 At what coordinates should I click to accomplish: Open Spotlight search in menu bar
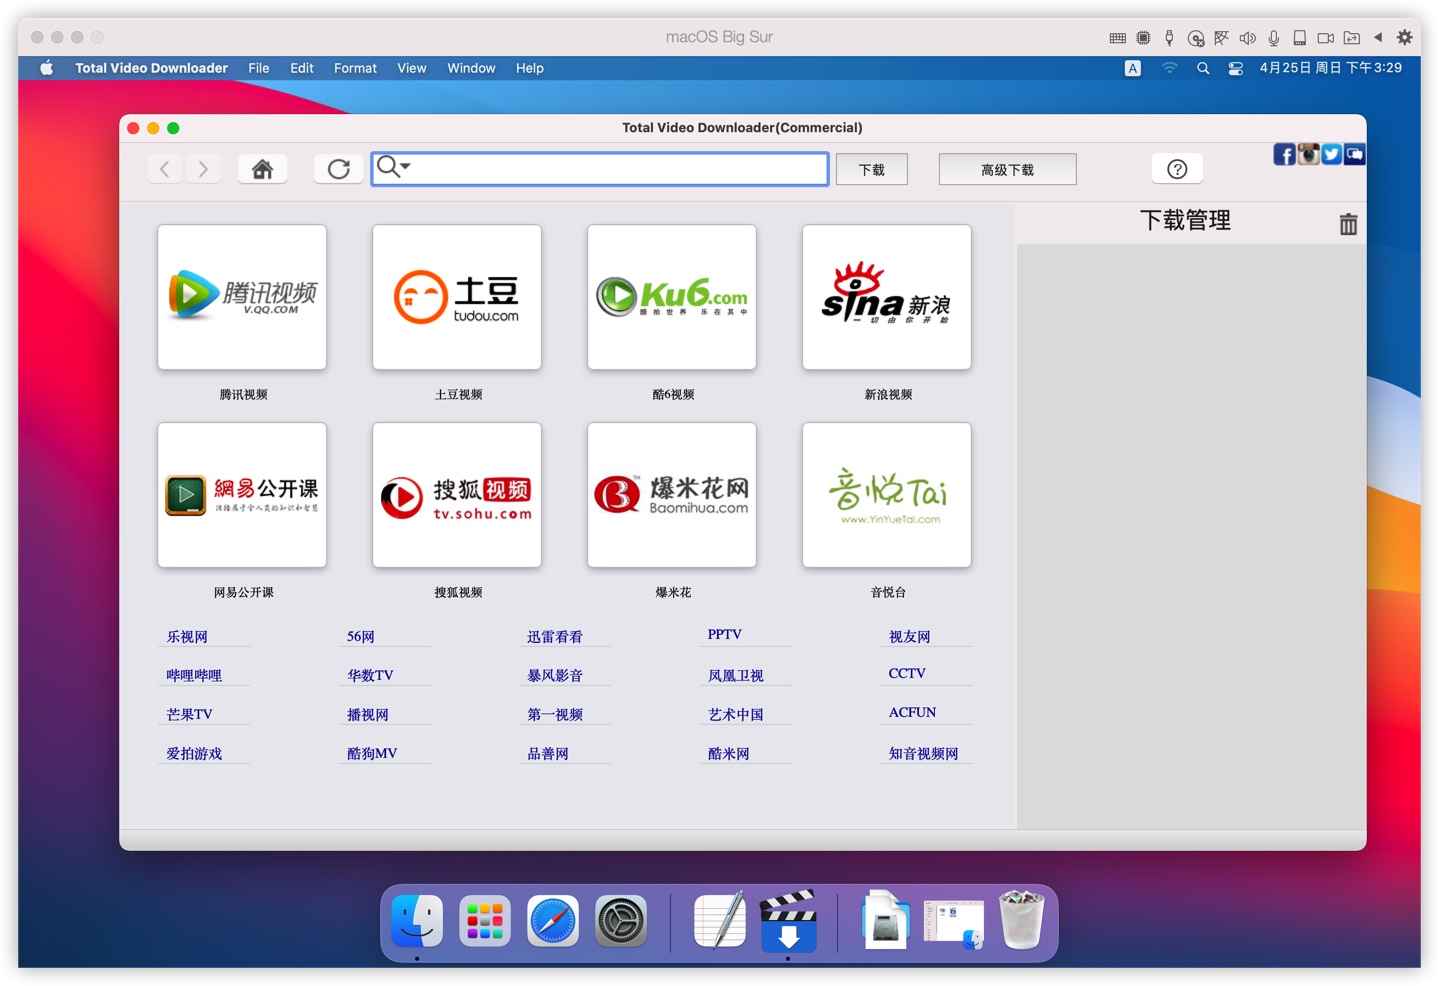click(x=1203, y=68)
